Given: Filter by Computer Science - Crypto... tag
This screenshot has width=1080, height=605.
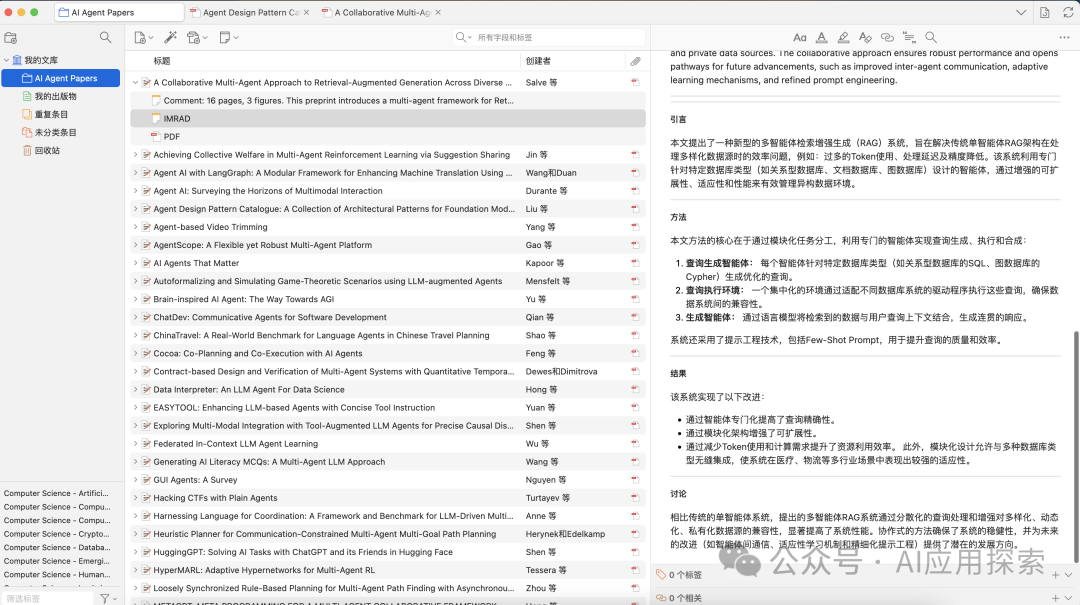Looking at the screenshot, I should click(56, 534).
